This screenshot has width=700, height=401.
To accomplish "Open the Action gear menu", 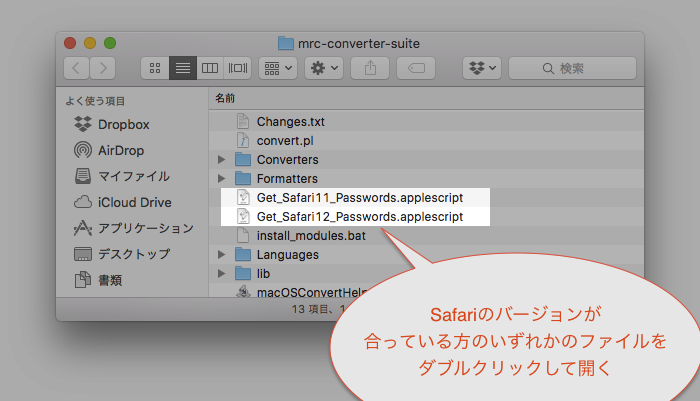I will (324, 68).
